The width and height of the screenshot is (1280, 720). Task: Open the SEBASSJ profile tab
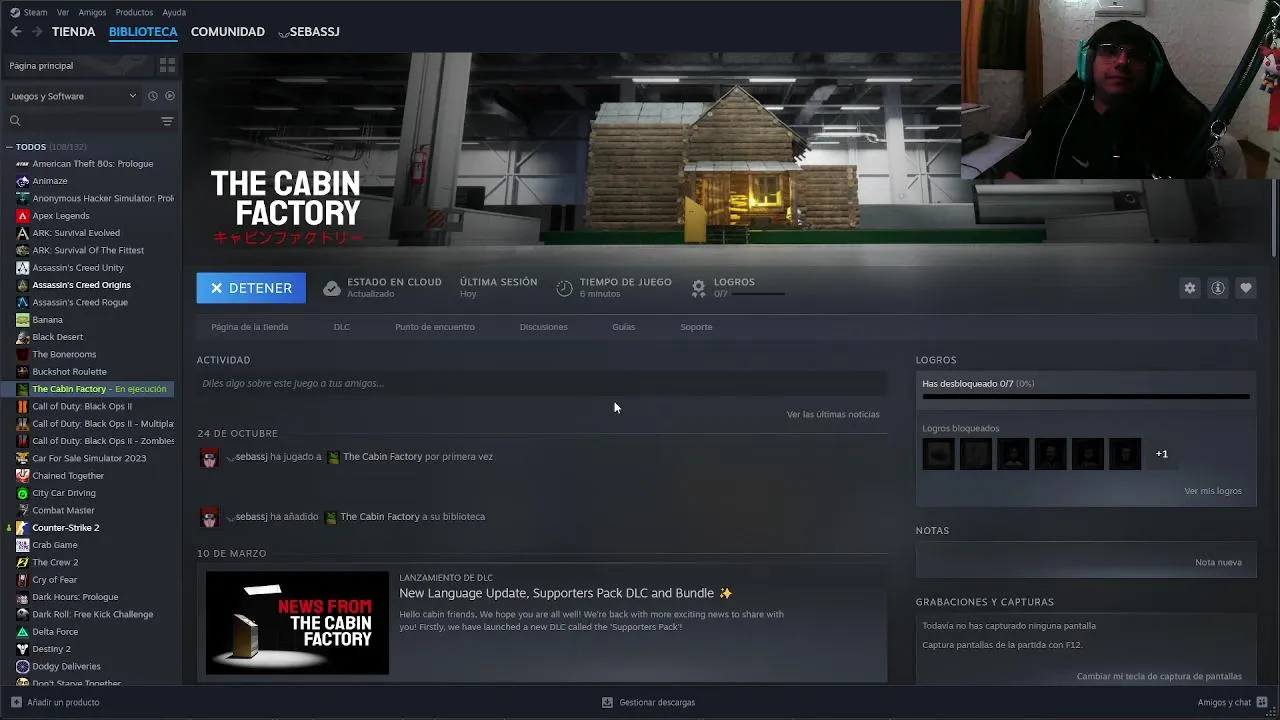click(309, 32)
